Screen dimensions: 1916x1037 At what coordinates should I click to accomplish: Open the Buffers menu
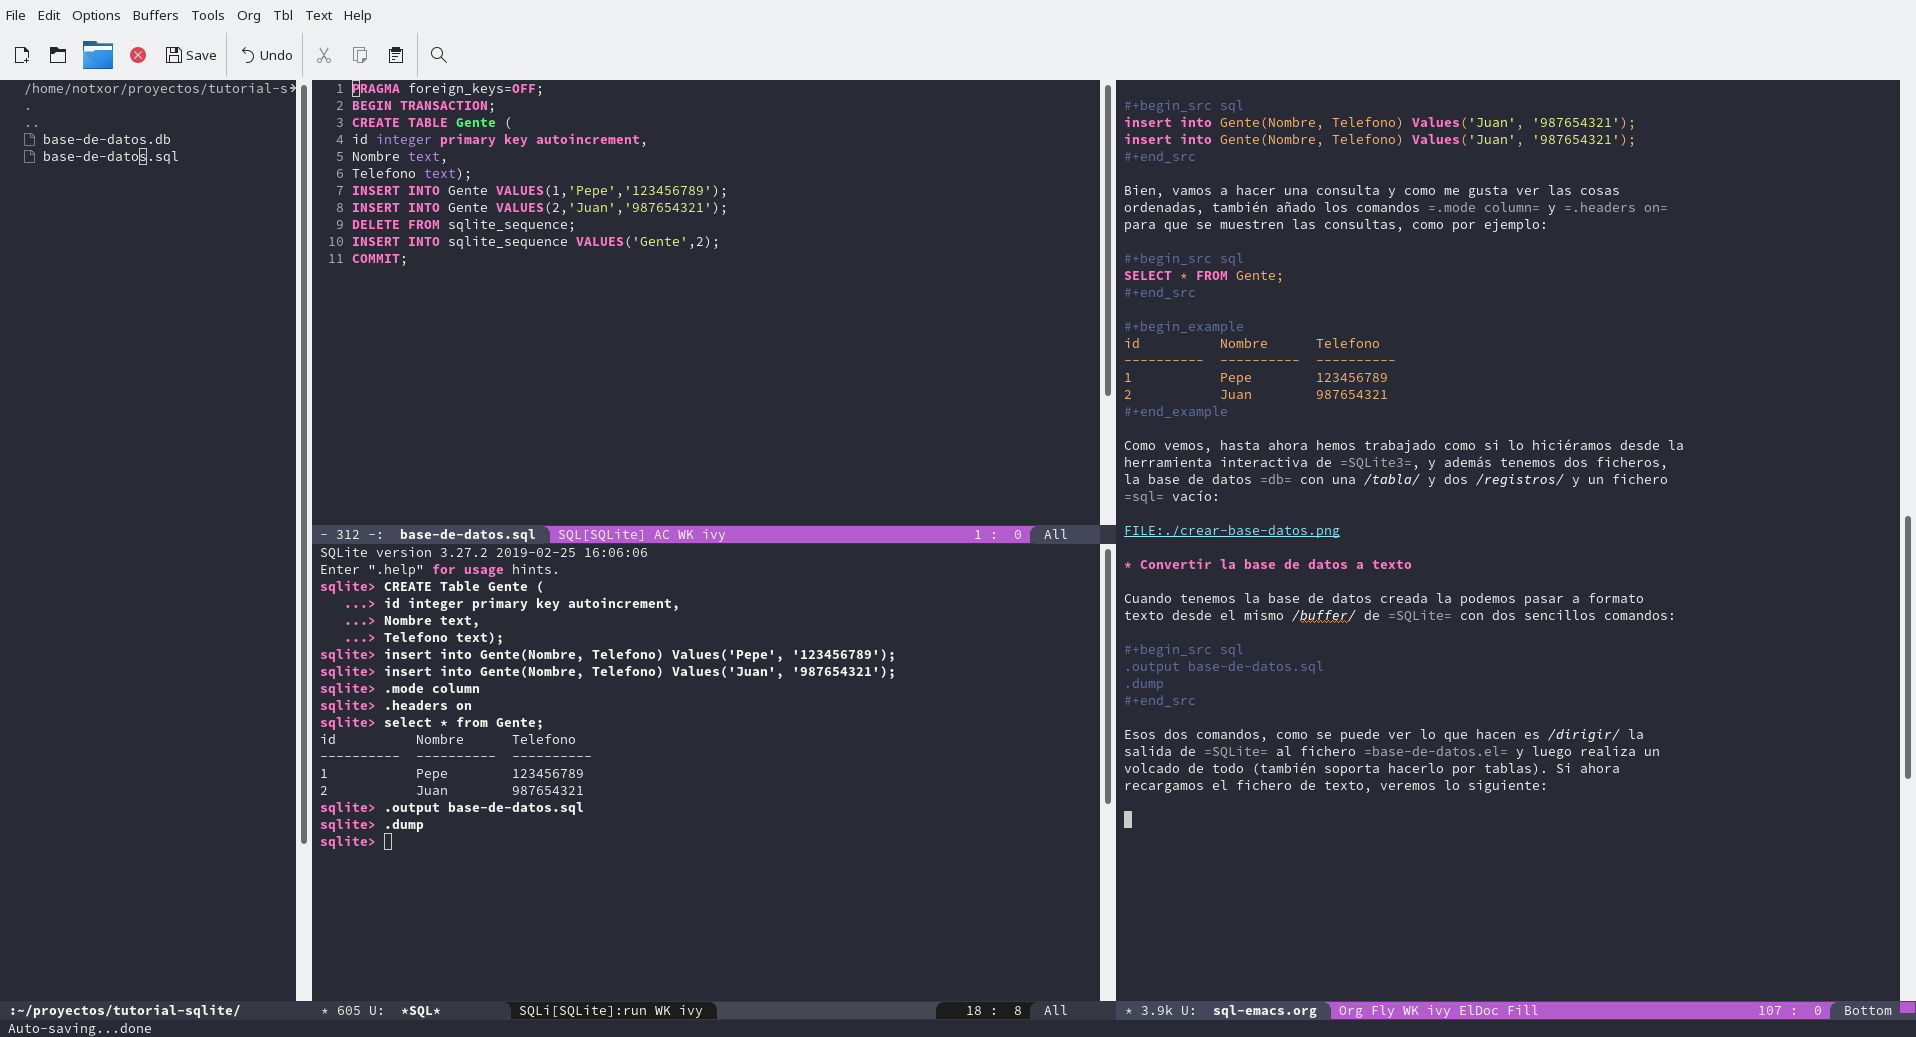(x=155, y=15)
